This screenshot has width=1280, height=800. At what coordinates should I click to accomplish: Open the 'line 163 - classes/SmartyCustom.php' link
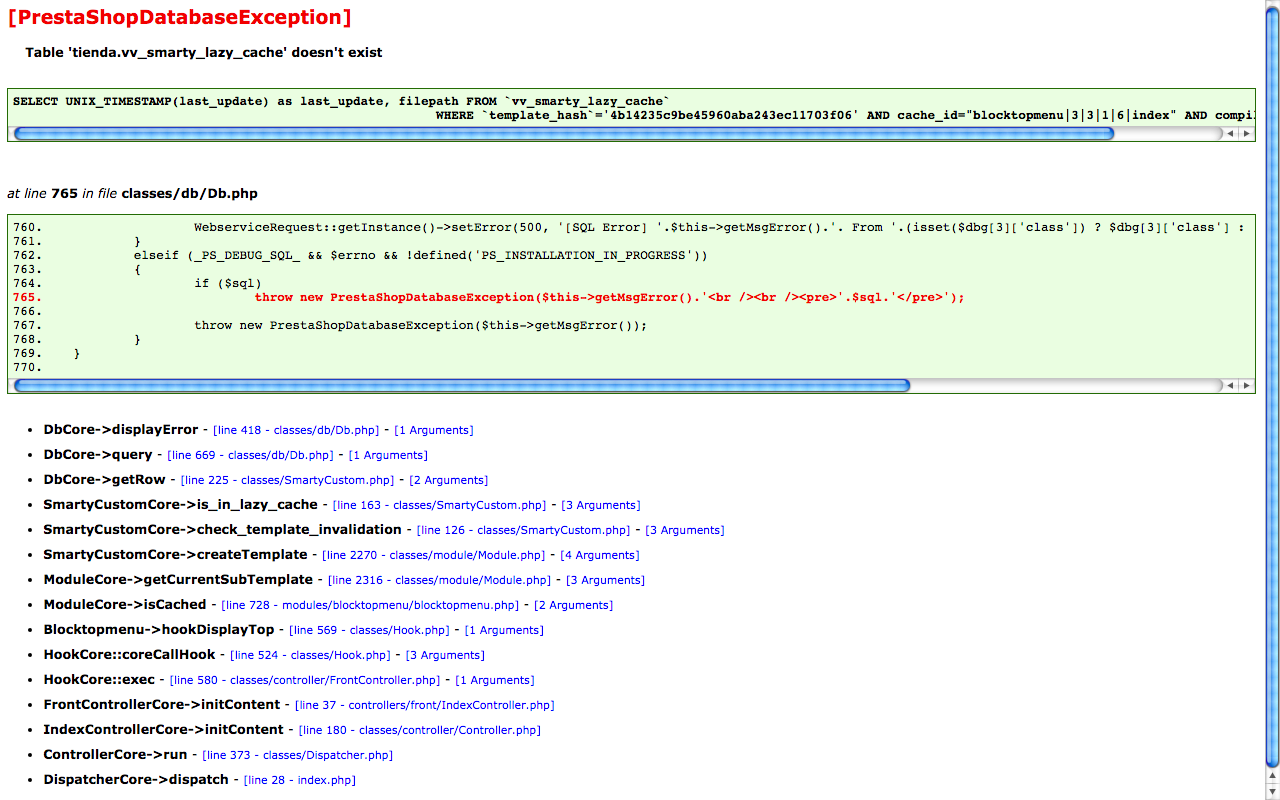coord(440,505)
